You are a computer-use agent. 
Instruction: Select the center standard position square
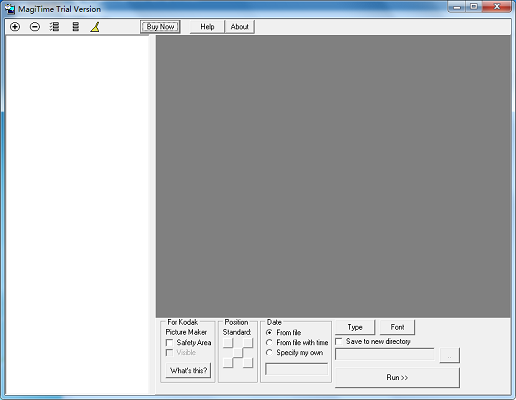(x=238, y=353)
